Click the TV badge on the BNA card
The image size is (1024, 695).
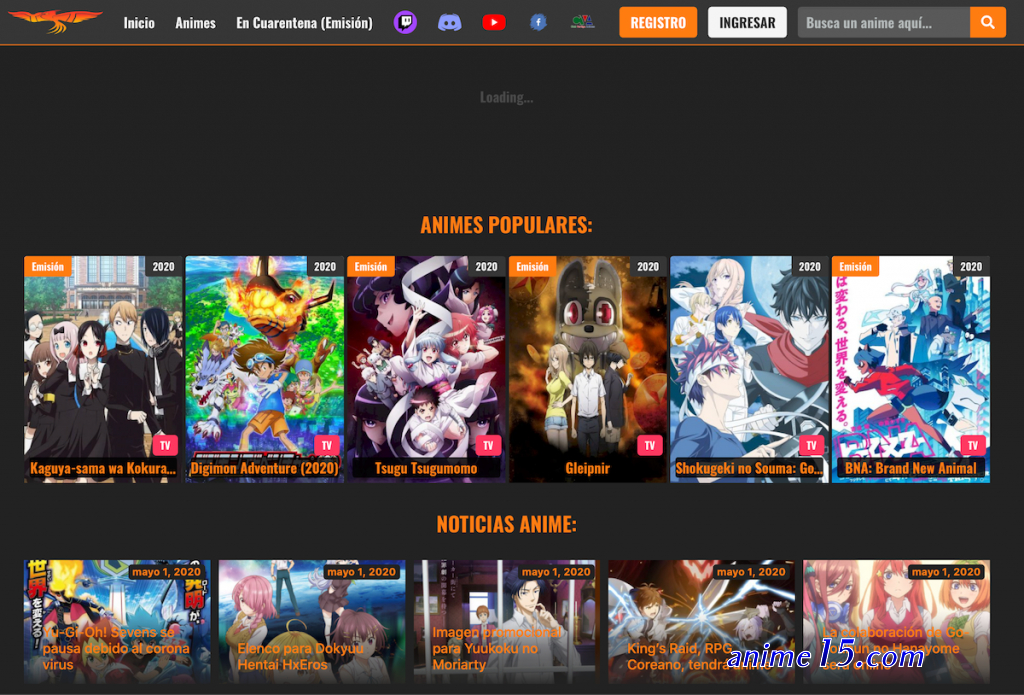972,445
